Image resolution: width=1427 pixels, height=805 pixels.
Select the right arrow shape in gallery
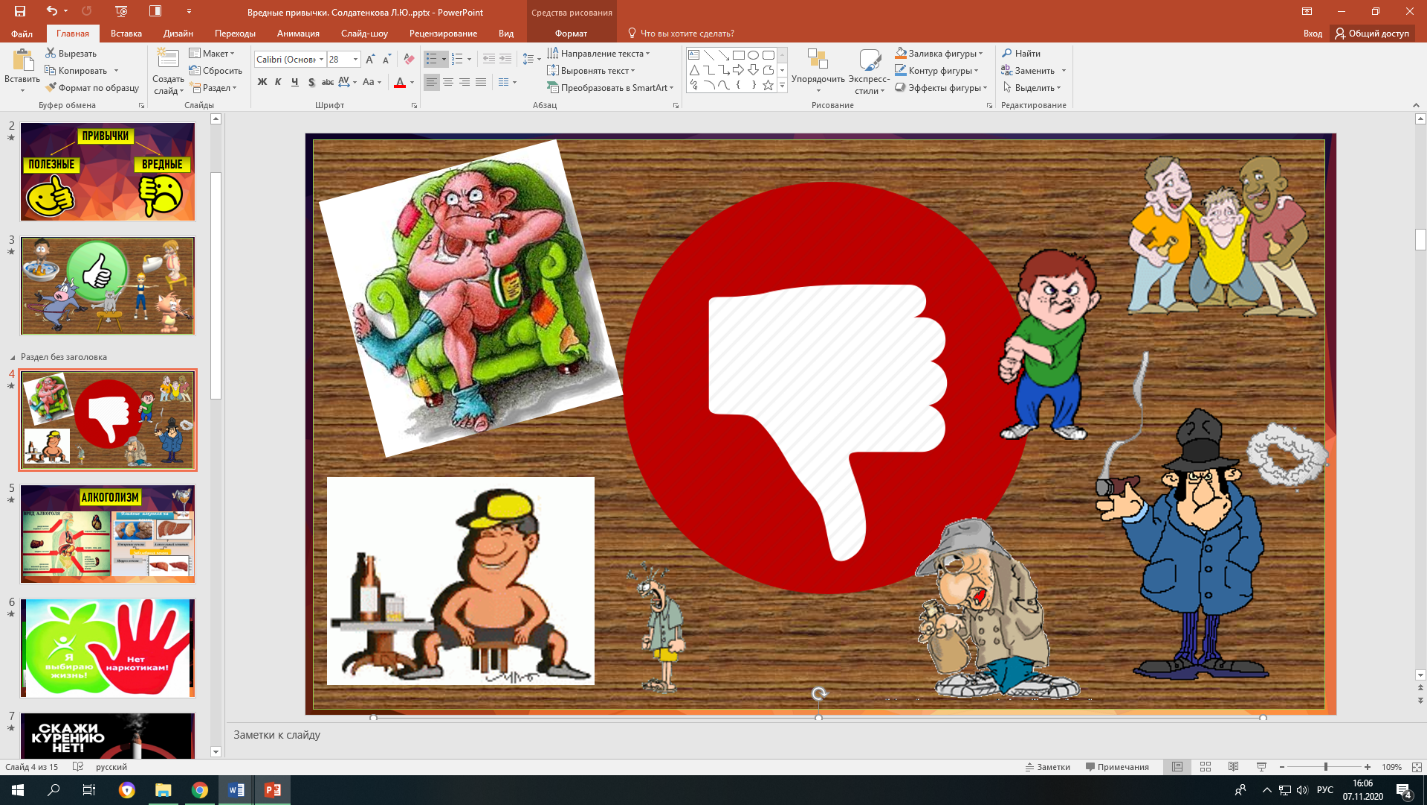(x=738, y=70)
